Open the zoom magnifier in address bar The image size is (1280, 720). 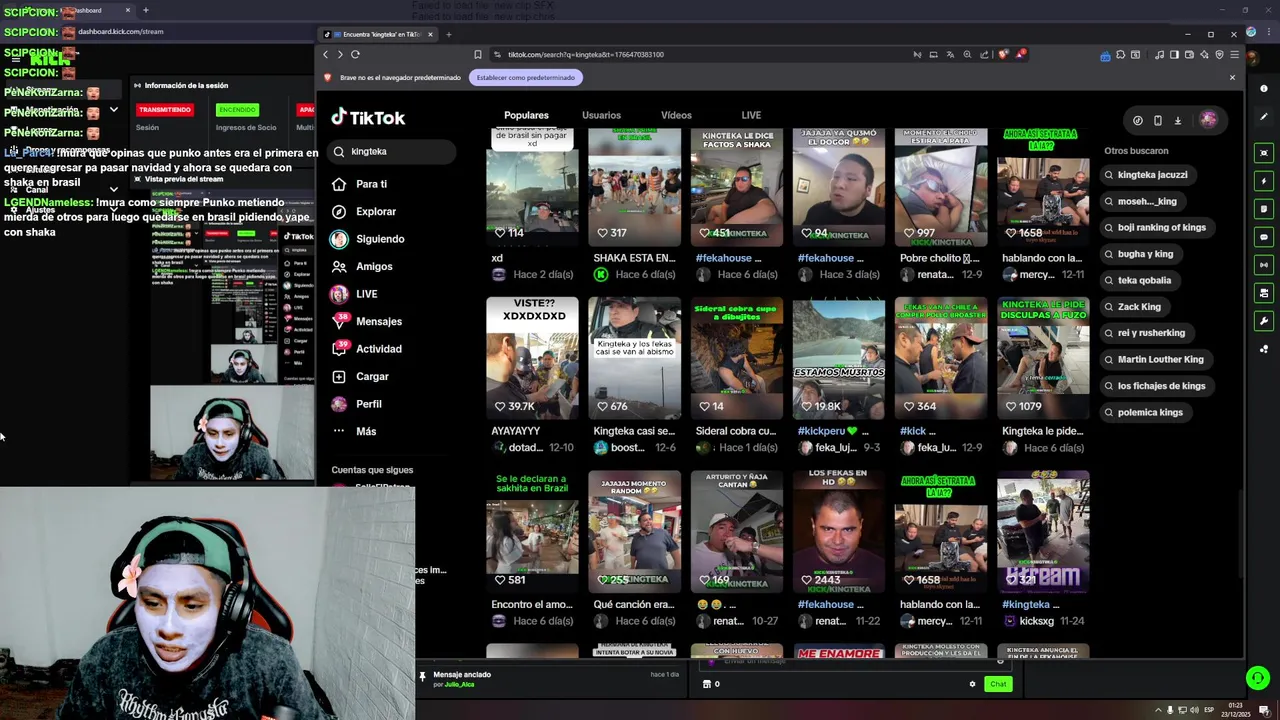tap(967, 54)
